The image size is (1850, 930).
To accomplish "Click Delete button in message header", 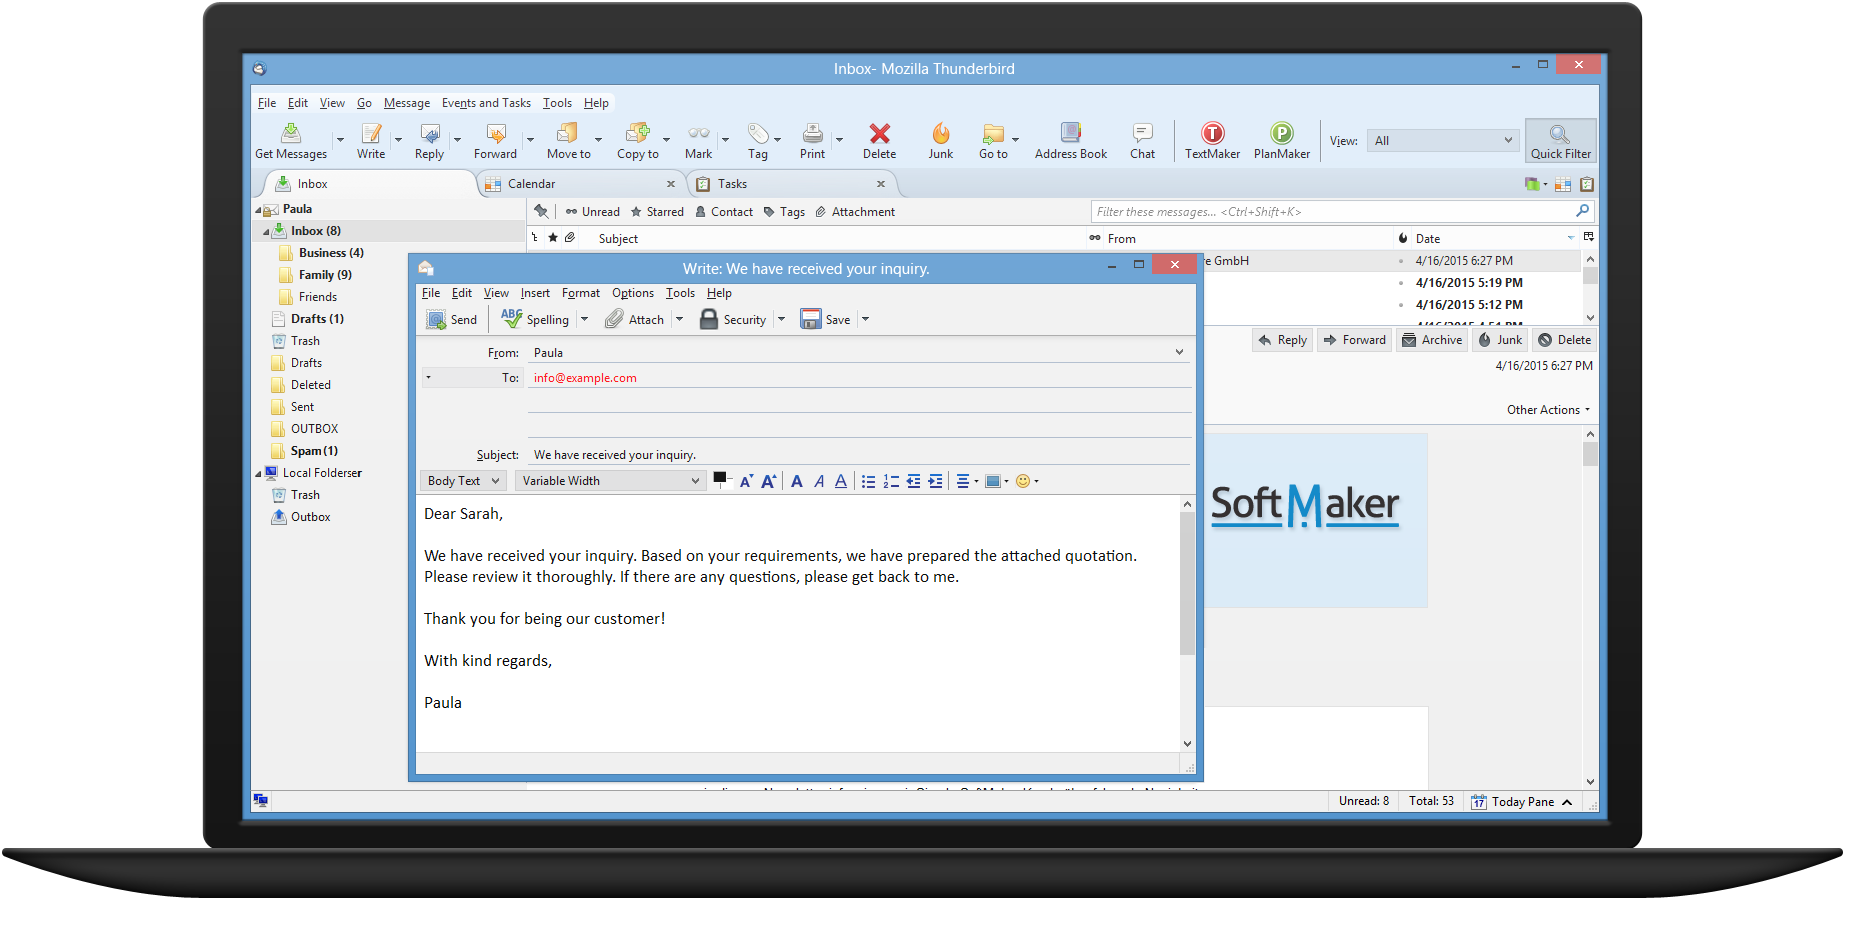I will tap(1564, 340).
